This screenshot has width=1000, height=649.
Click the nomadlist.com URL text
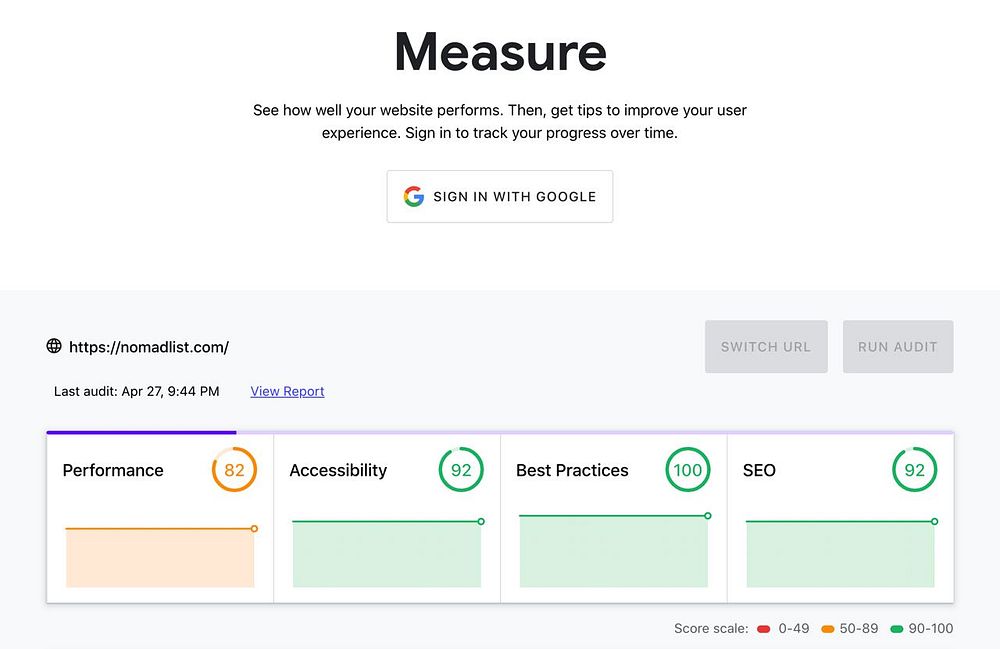tap(149, 347)
